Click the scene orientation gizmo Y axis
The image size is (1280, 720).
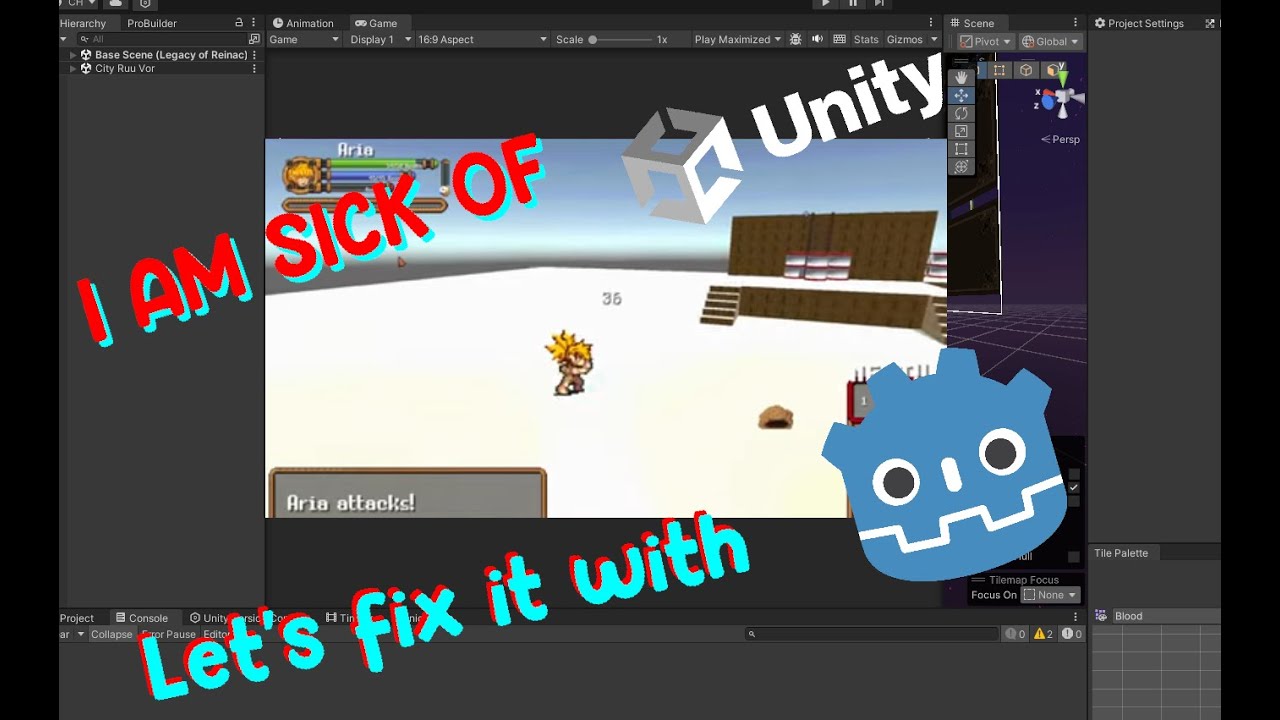click(1063, 78)
